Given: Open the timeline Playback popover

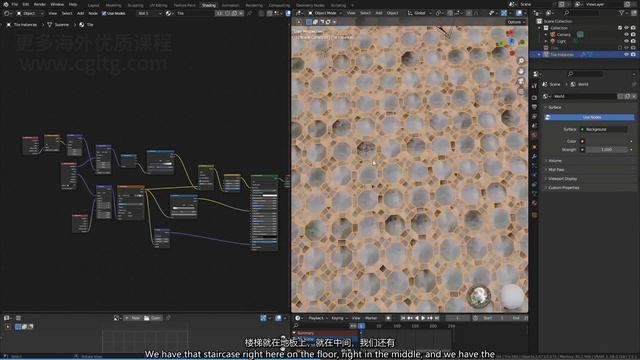Looking at the screenshot, I should [x=318, y=318].
